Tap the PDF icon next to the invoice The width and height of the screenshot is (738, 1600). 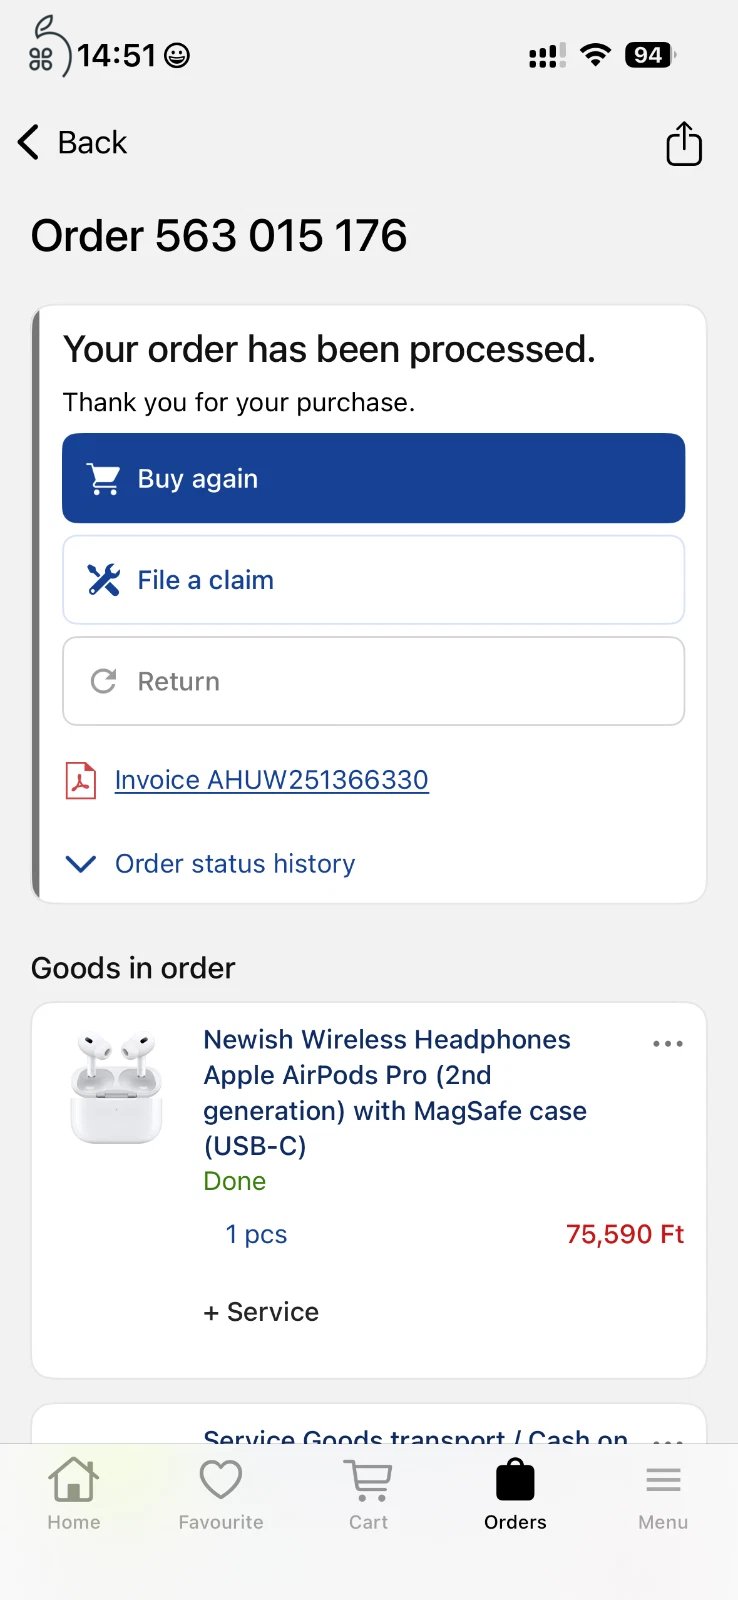tap(81, 780)
